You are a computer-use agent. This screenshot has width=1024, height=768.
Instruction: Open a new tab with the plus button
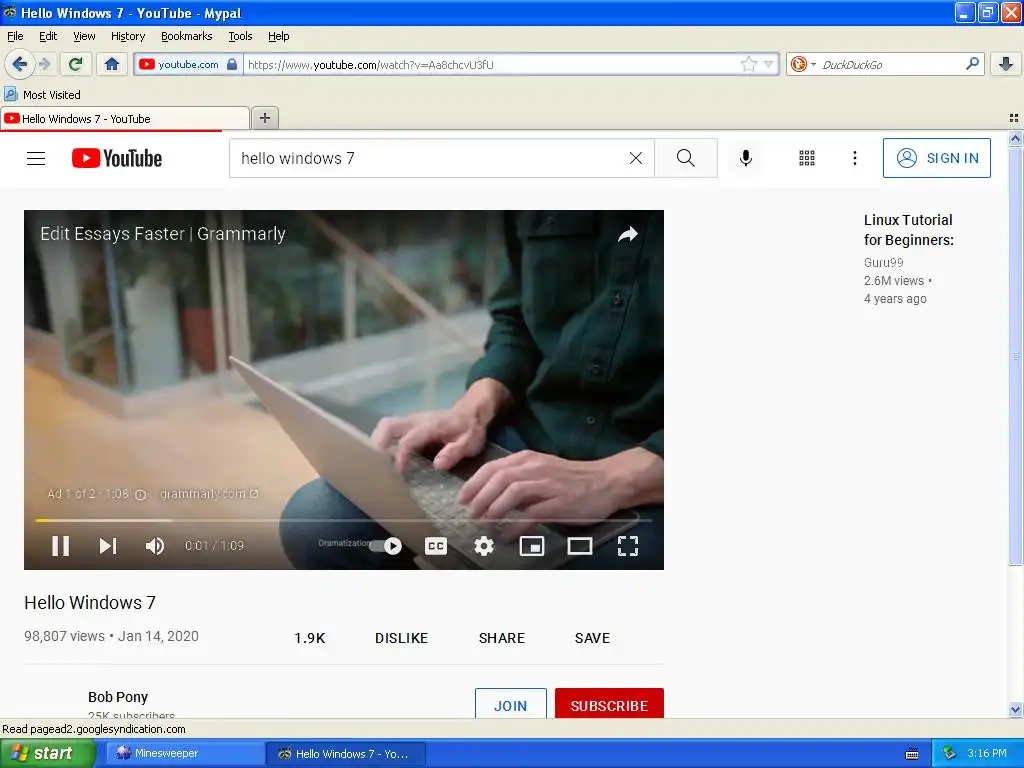click(x=264, y=118)
